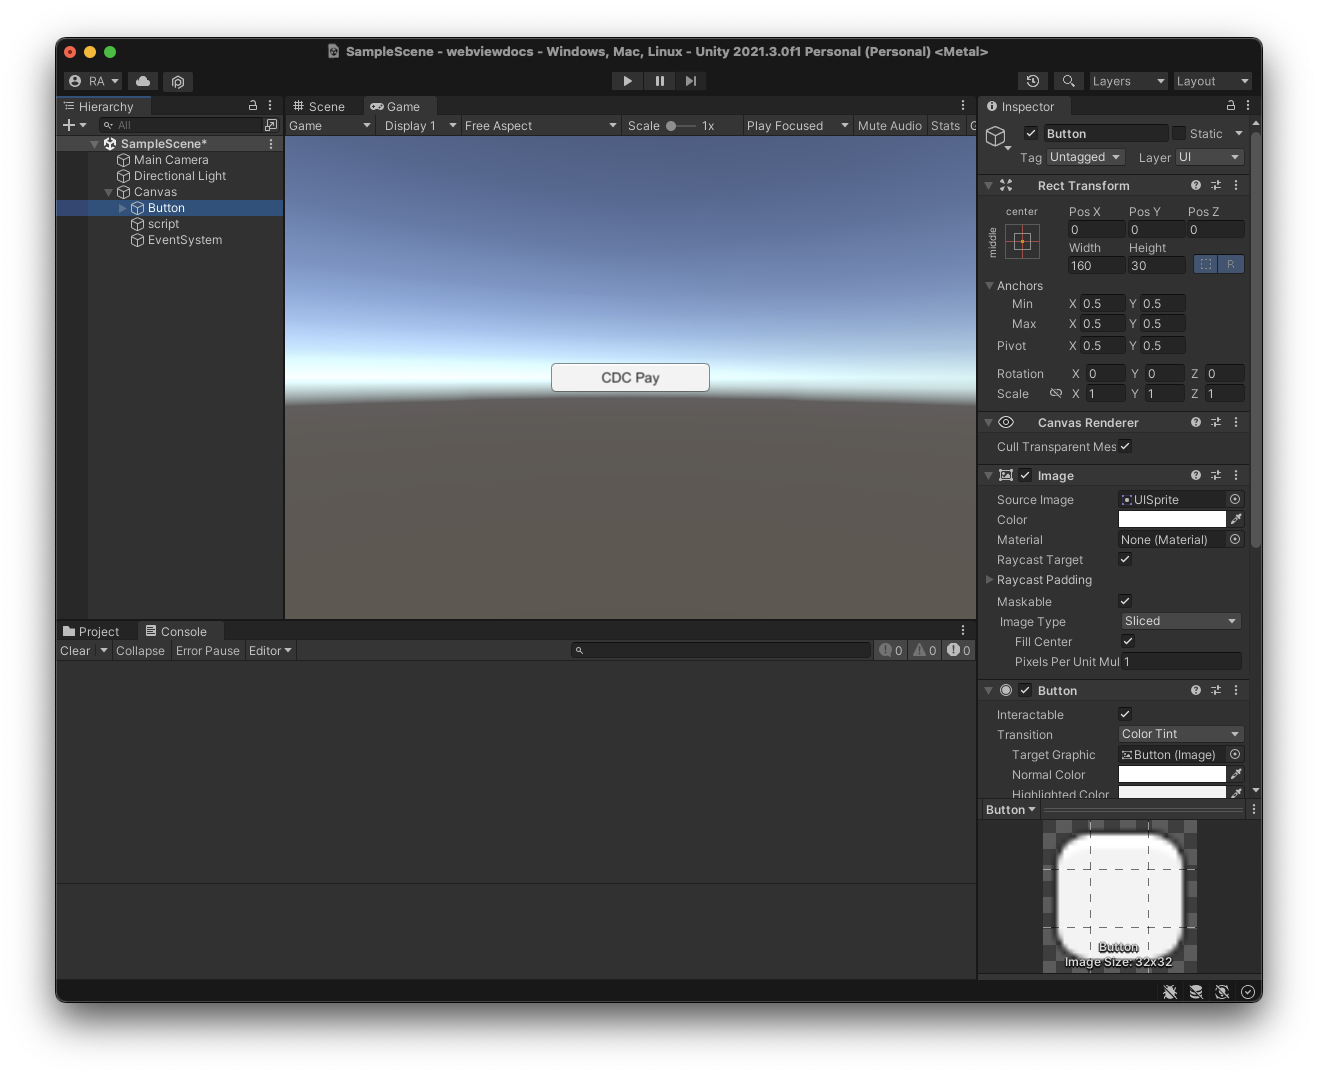
Task: Click the Step frame button
Action: [x=691, y=81]
